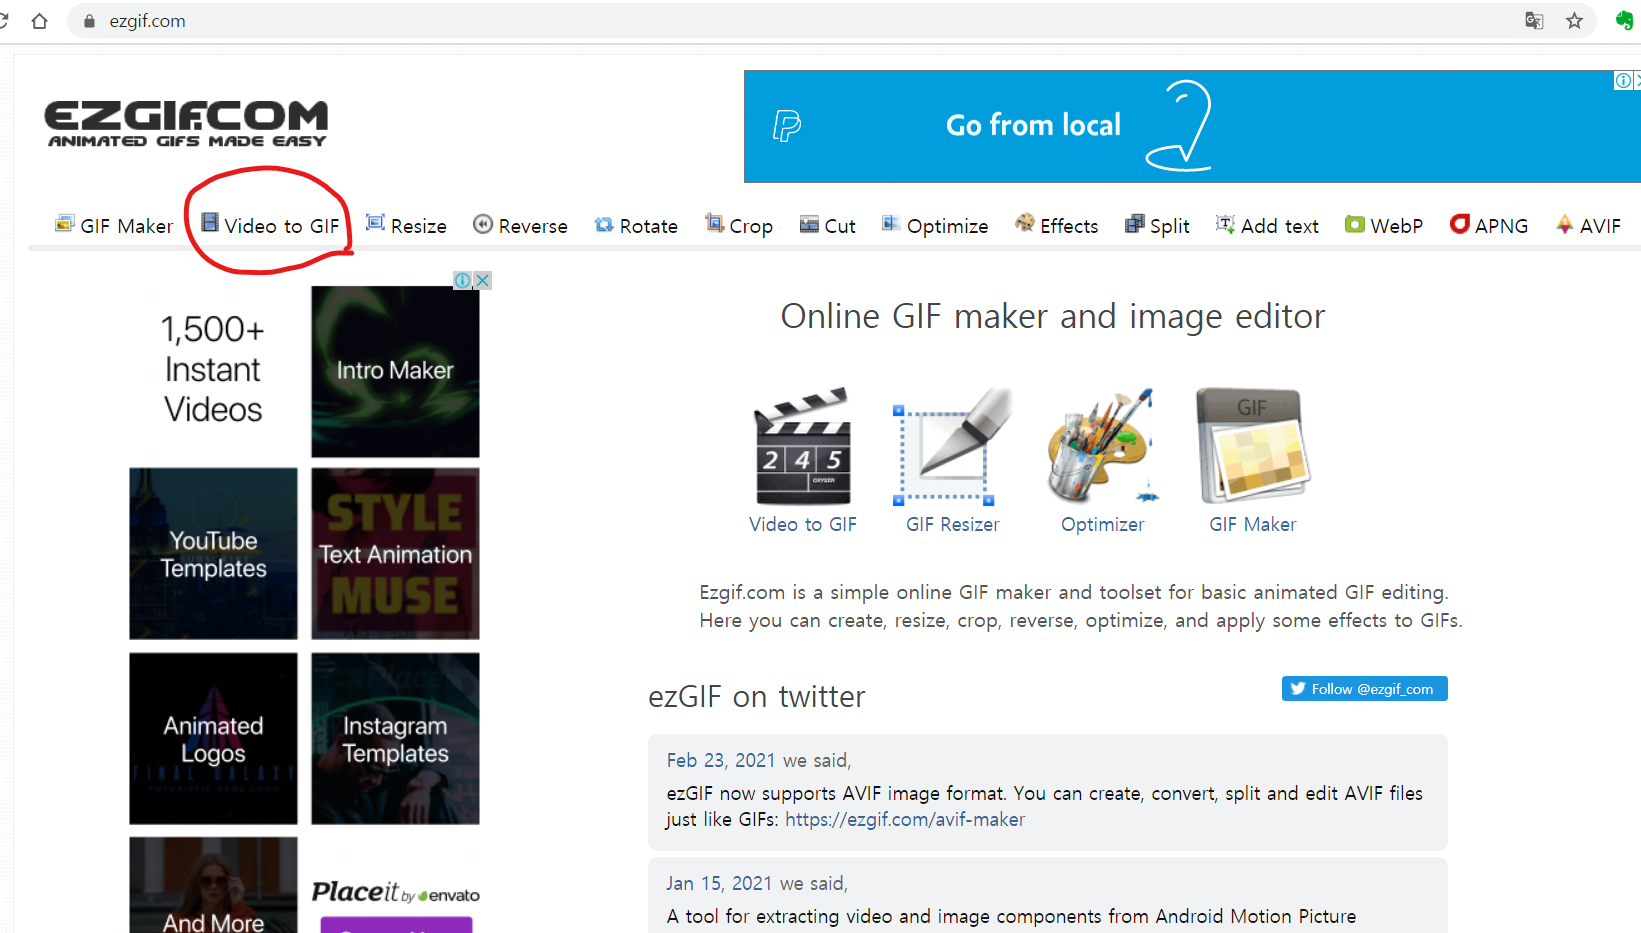Open the GIF Resizer text link
Viewport: 1641px width, 933px height.
pyautogui.click(x=953, y=524)
